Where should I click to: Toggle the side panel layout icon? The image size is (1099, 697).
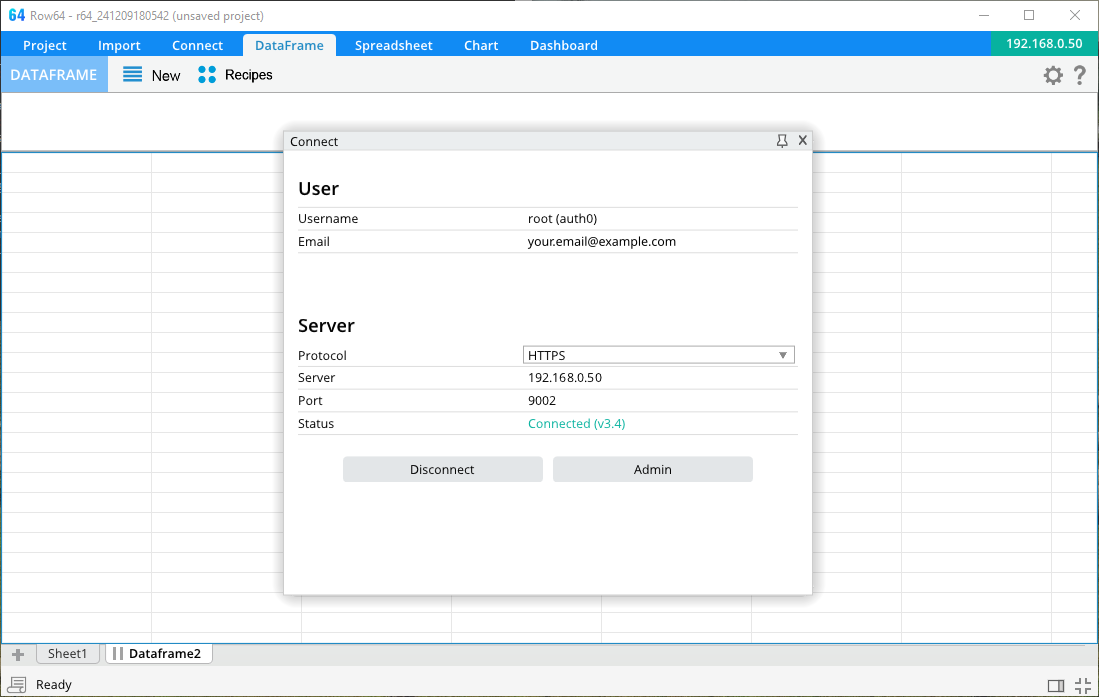pos(1056,685)
